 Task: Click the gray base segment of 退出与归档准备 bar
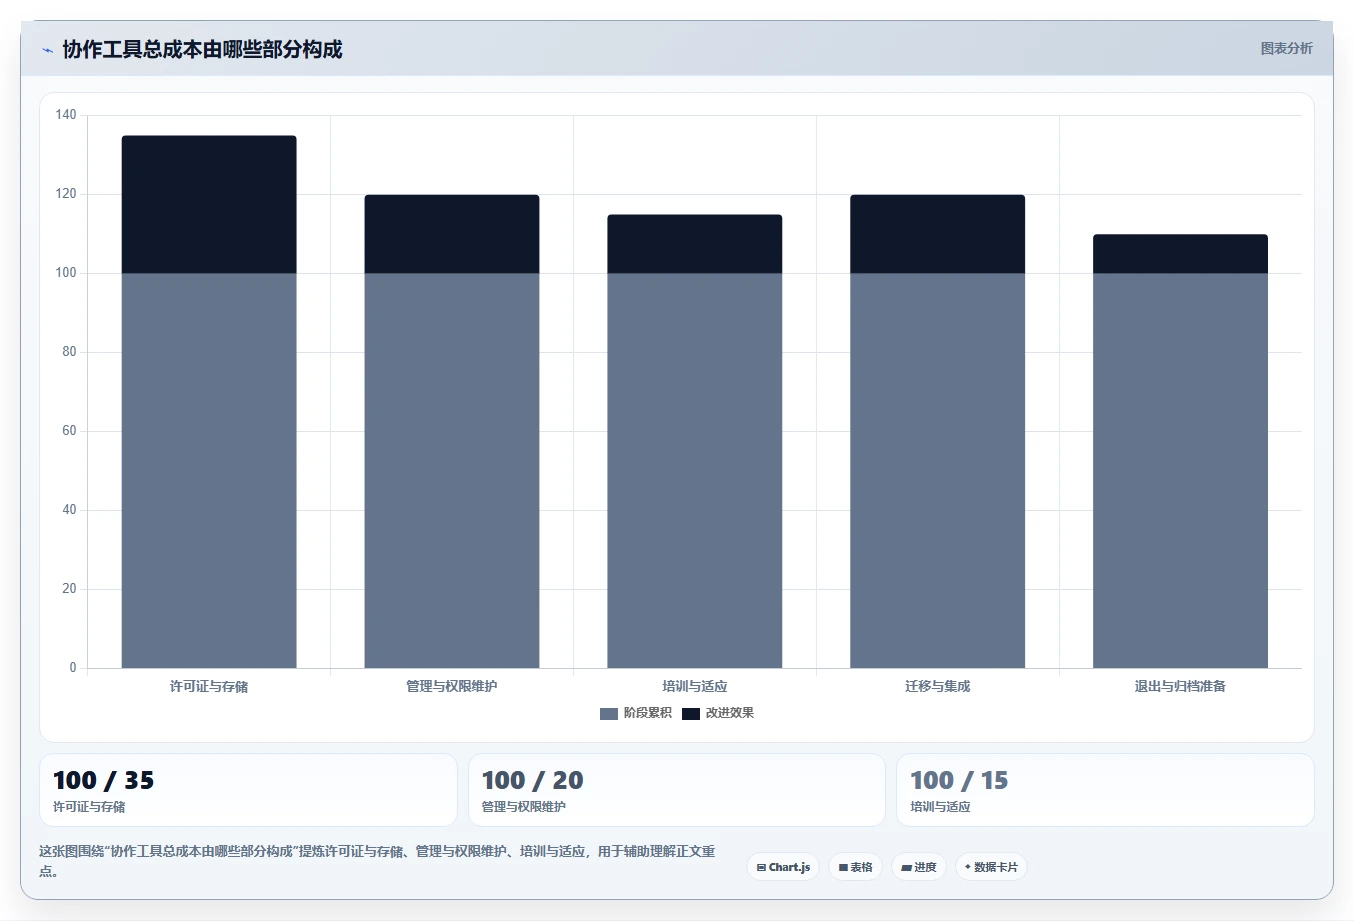(1180, 470)
